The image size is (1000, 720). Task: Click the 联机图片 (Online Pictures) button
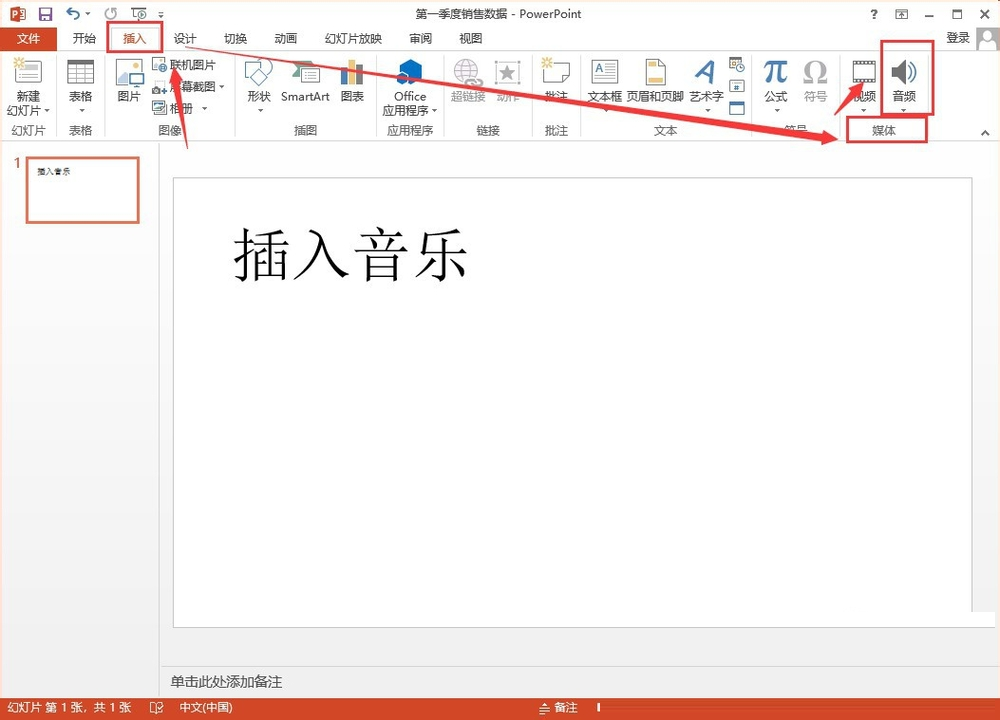tap(184, 64)
